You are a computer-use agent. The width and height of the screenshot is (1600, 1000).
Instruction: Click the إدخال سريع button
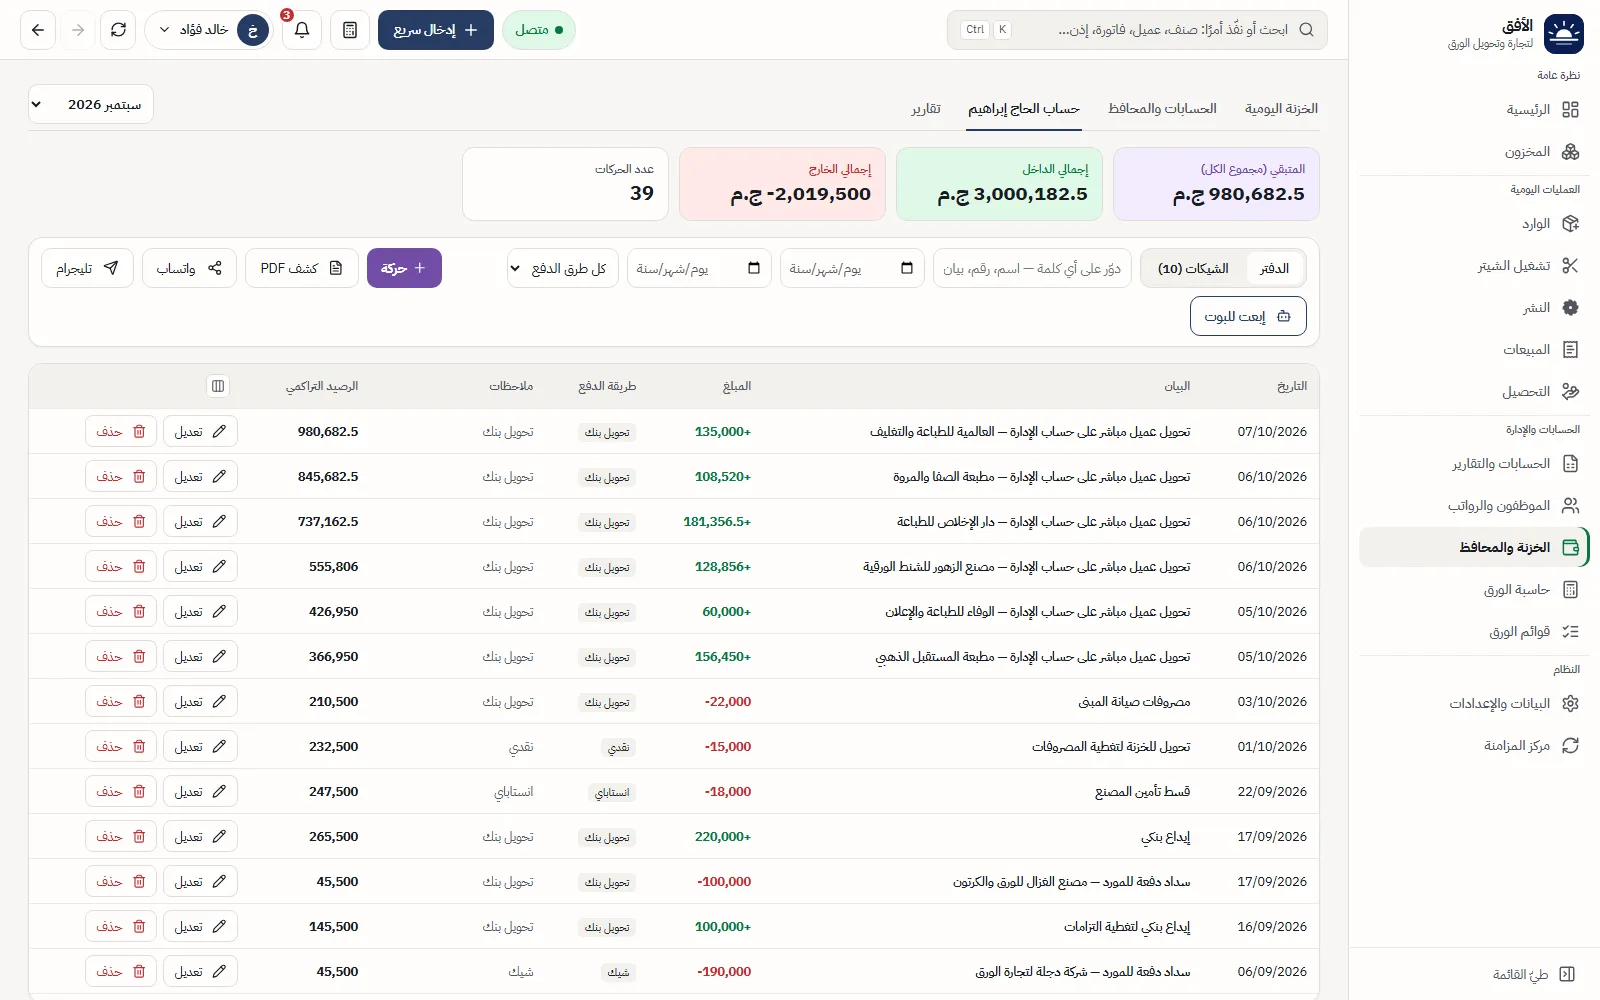pos(436,30)
